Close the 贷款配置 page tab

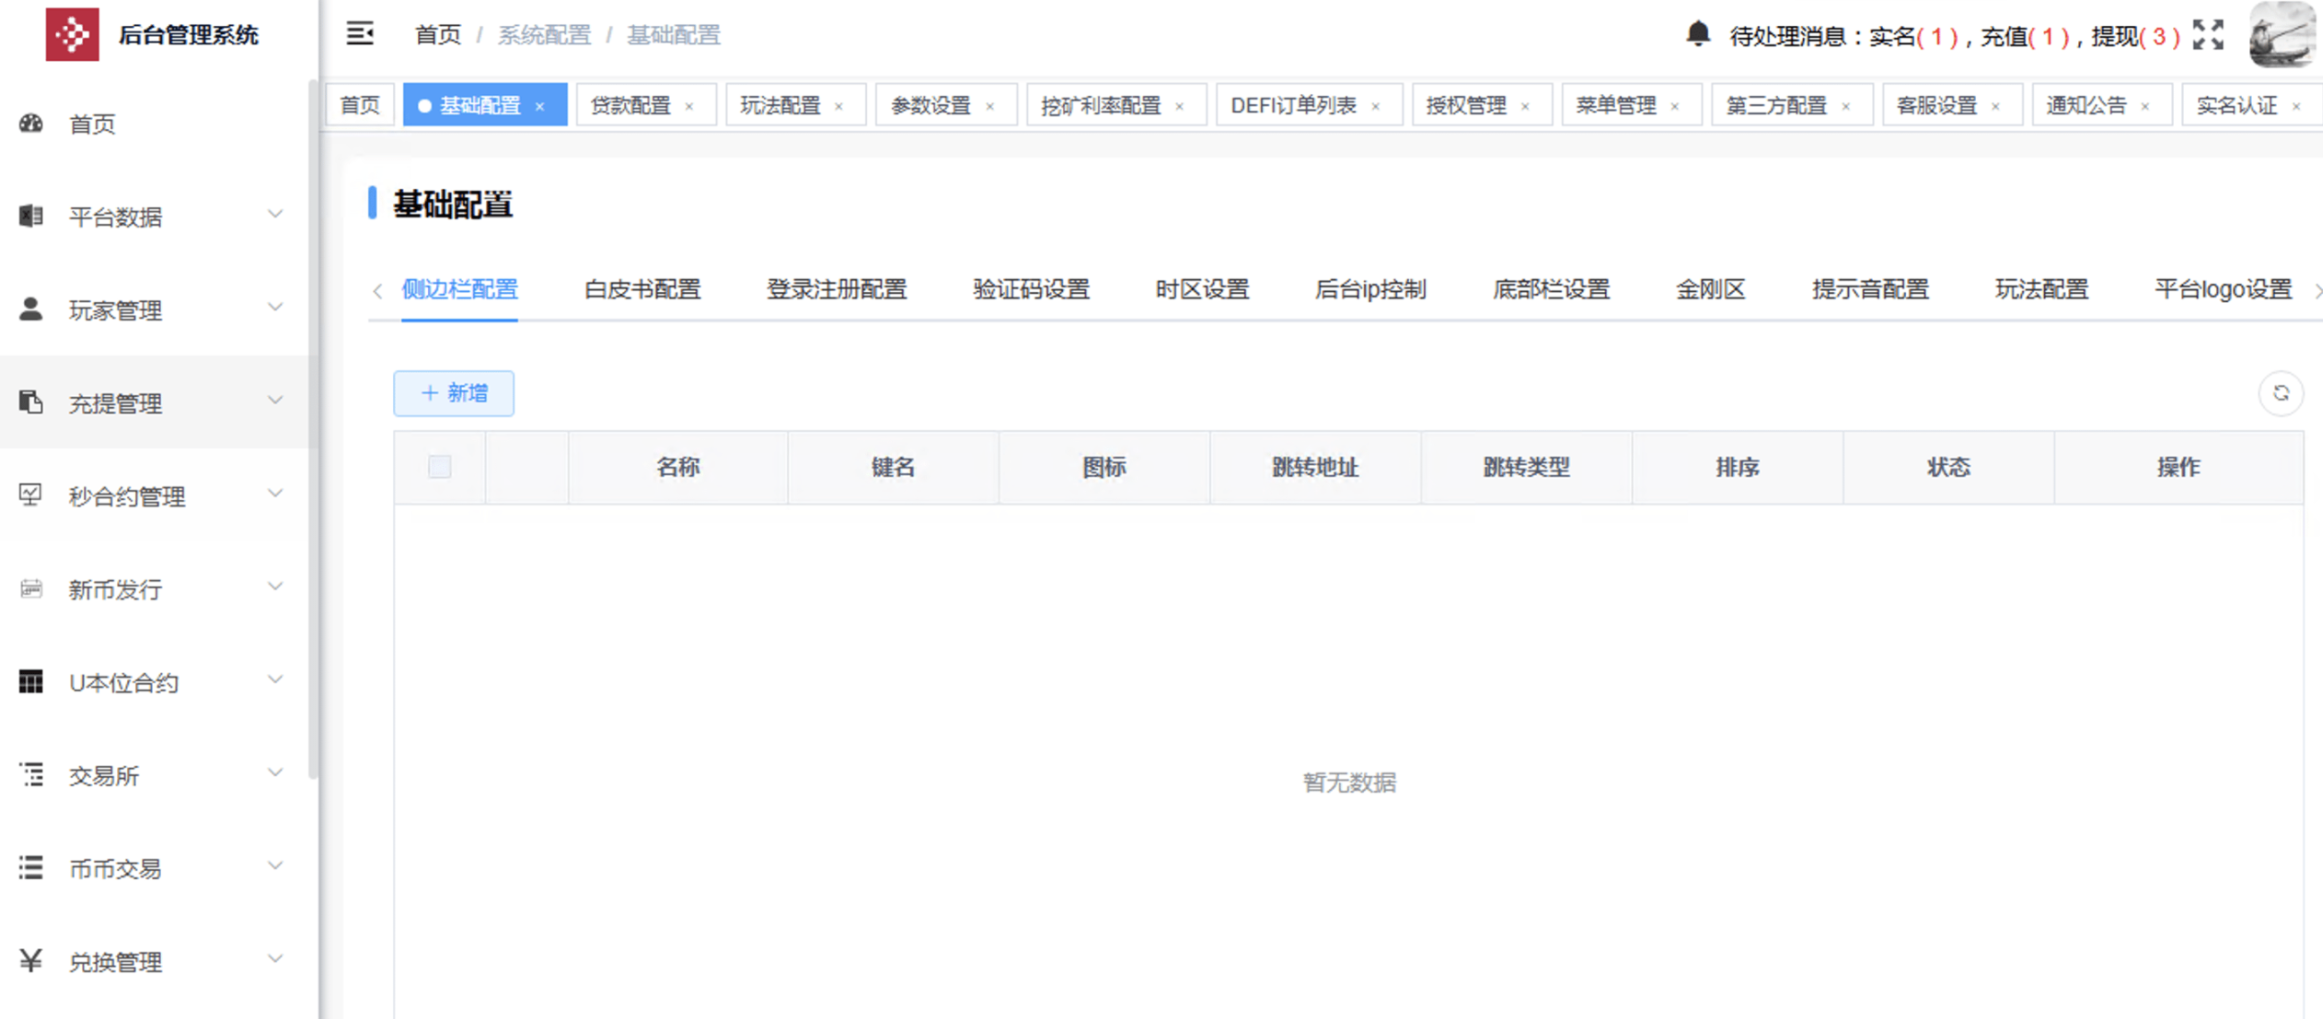click(689, 106)
